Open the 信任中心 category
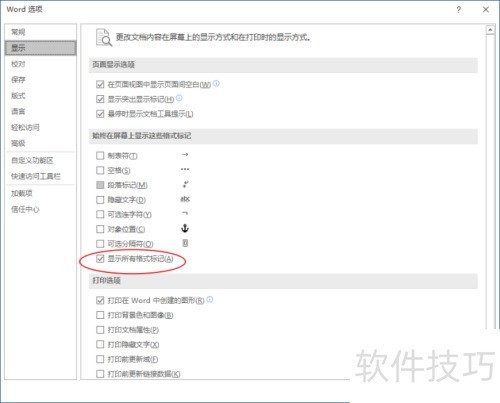This screenshot has width=500, height=403. point(40,209)
